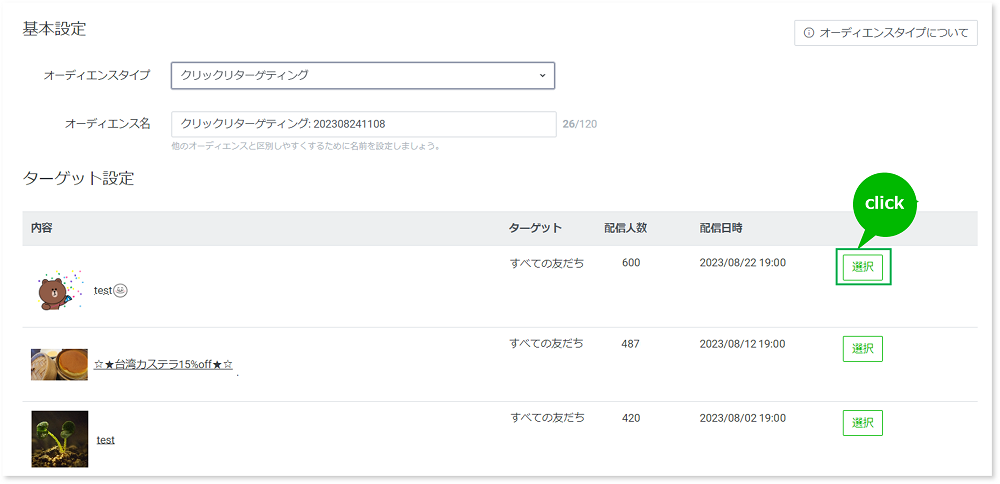The height and width of the screenshot is (484, 1000).
Task: Click the 配信日時 column header
Action: coord(721,228)
